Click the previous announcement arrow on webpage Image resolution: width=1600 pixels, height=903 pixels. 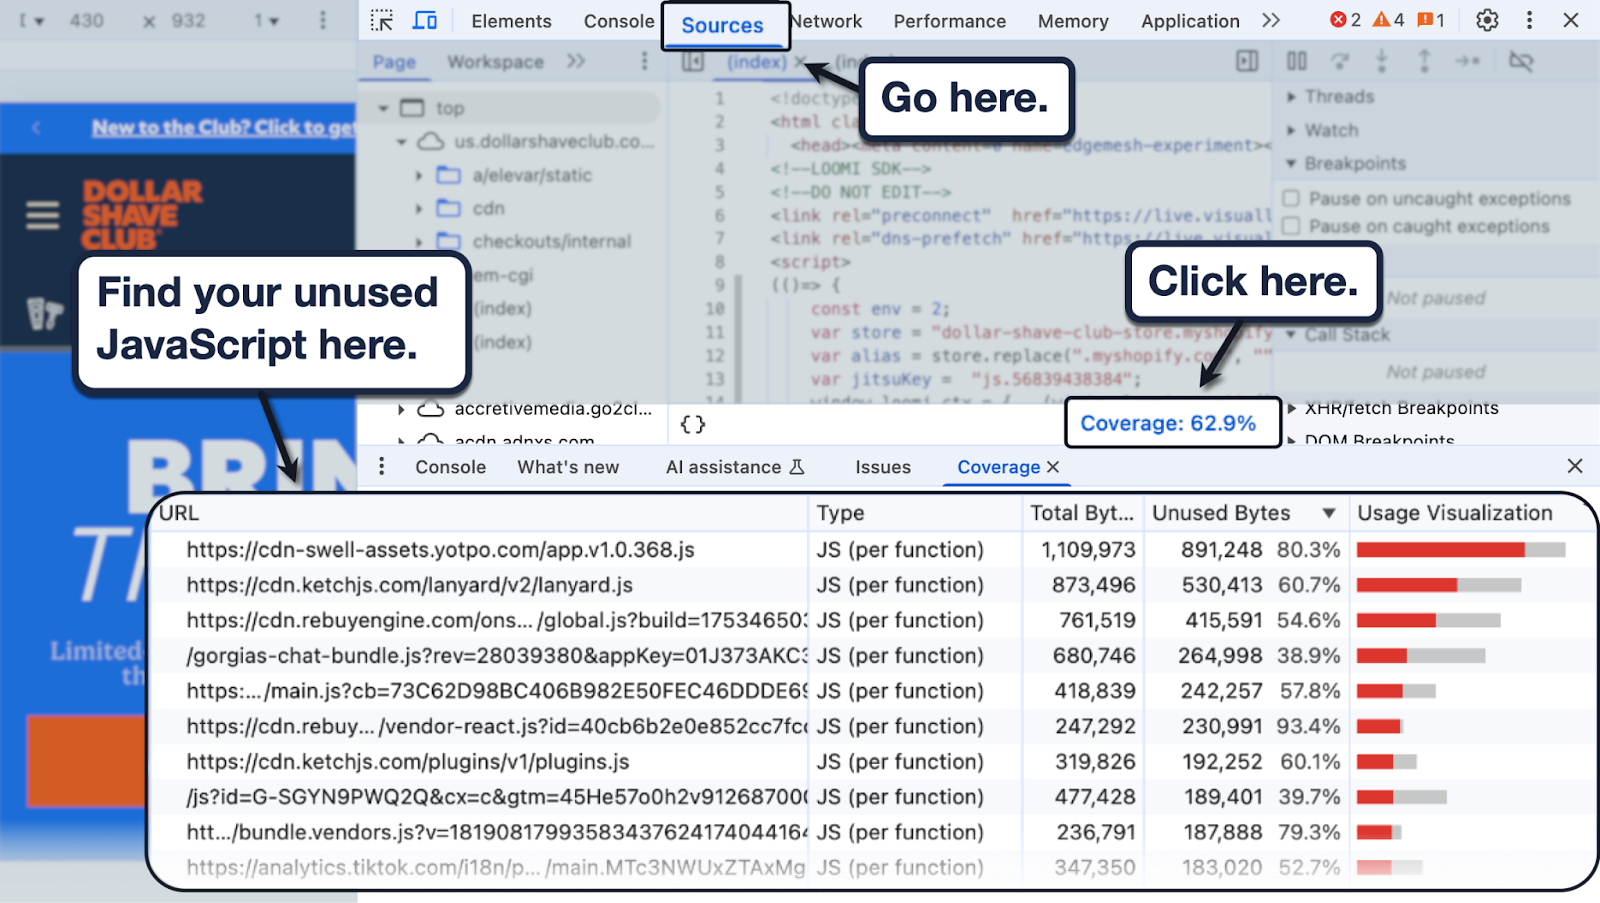point(36,127)
